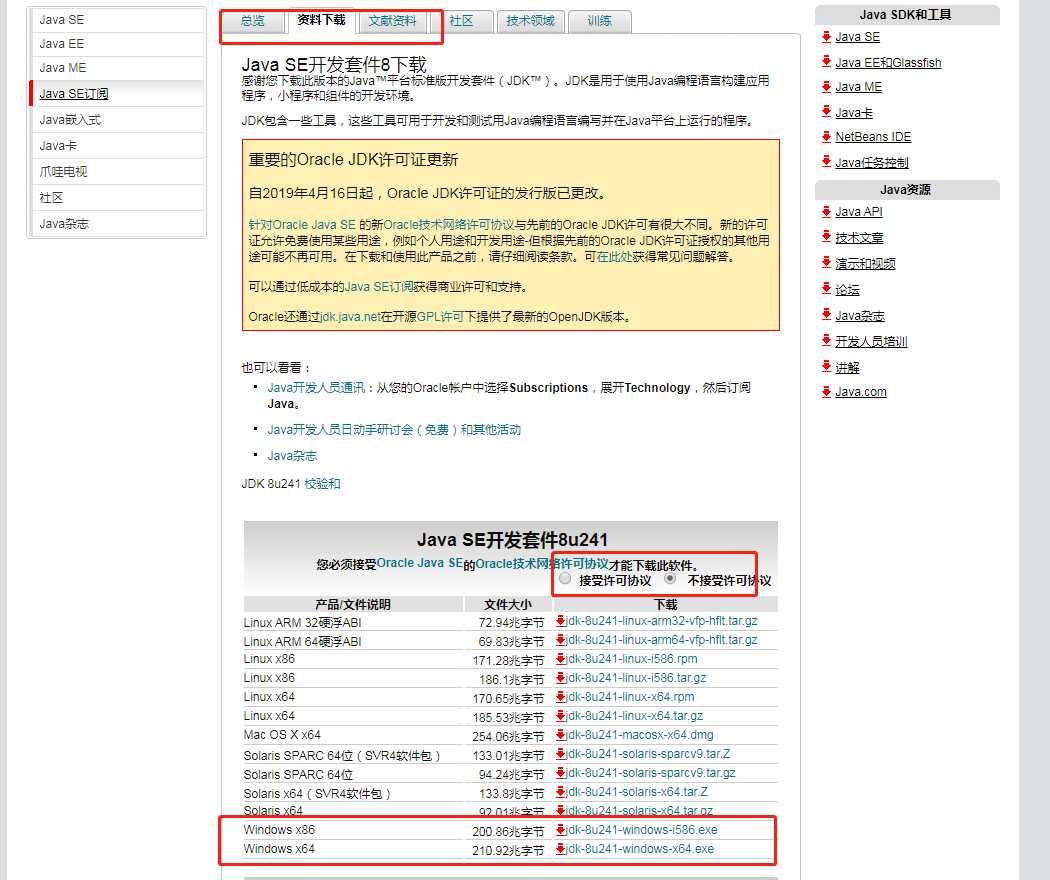Open the 文献资料 tab
This screenshot has width=1050, height=880.
coord(392,21)
